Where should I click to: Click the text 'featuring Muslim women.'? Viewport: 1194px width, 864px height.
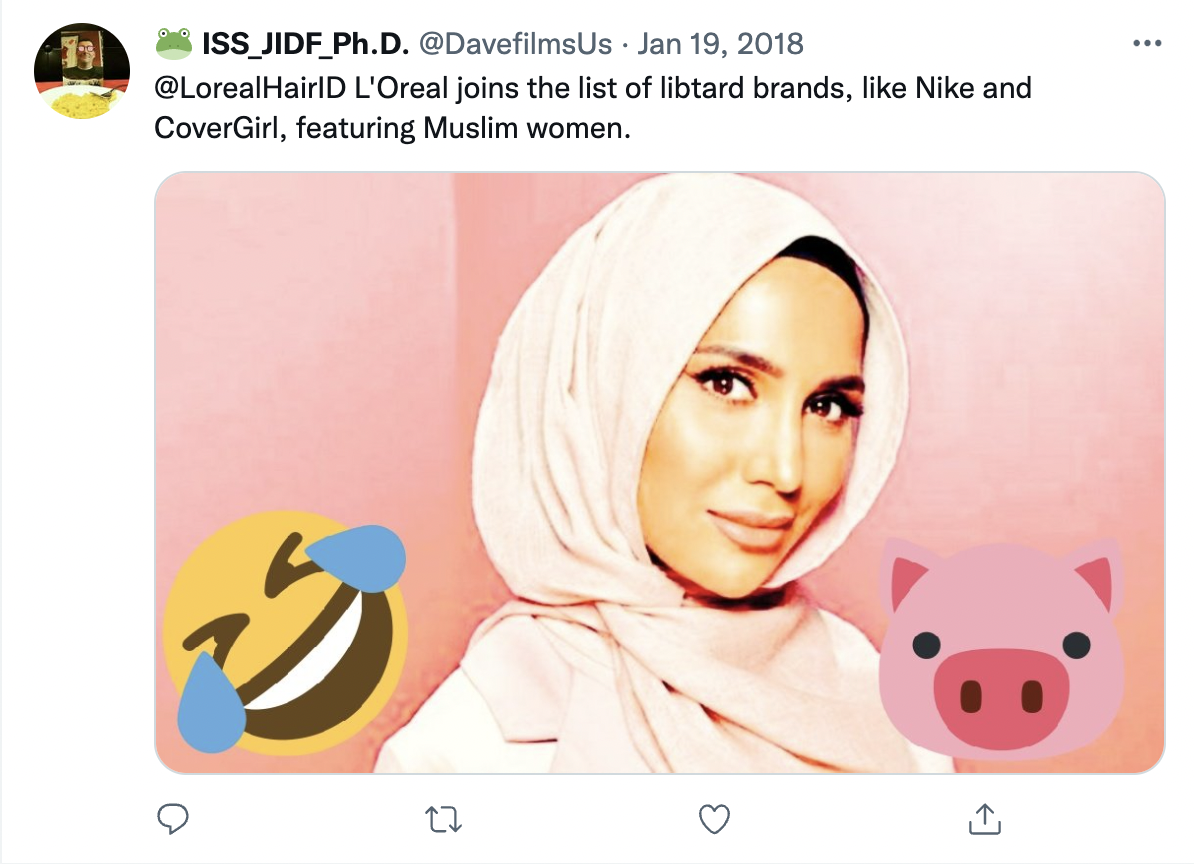[x=463, y=128]
